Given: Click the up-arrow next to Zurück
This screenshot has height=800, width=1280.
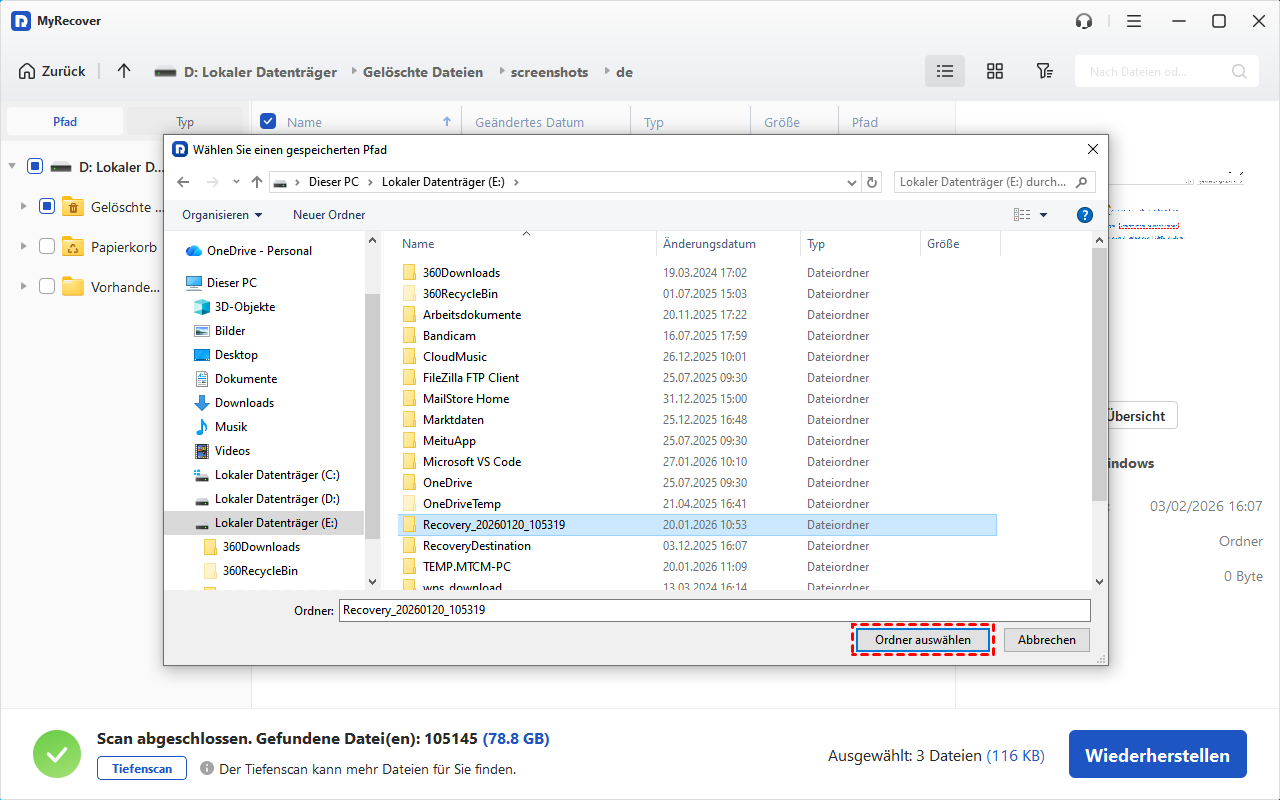Looking at the screenshot, I should pos(124,71).
